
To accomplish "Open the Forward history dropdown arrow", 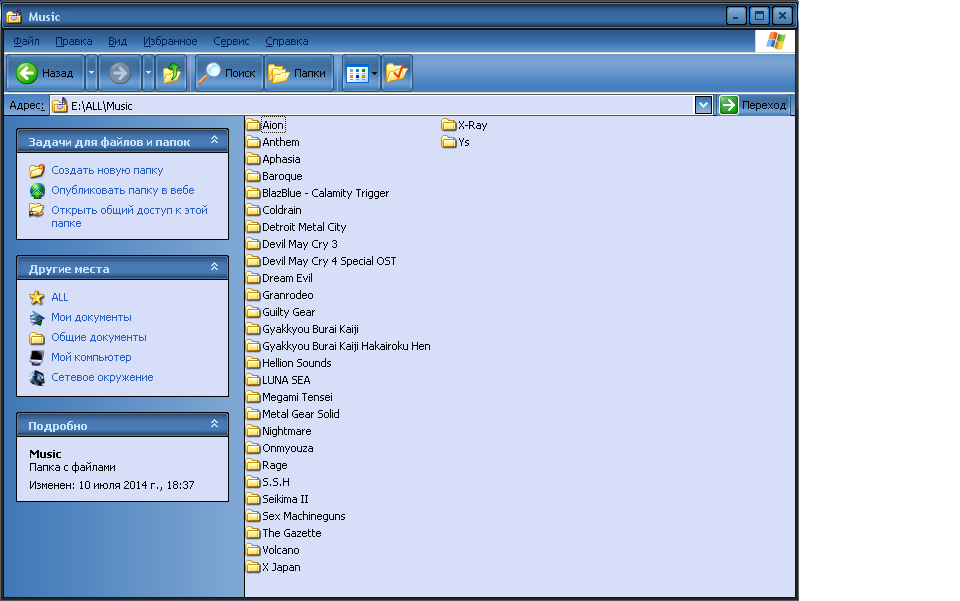I will [x=148, y=73].
